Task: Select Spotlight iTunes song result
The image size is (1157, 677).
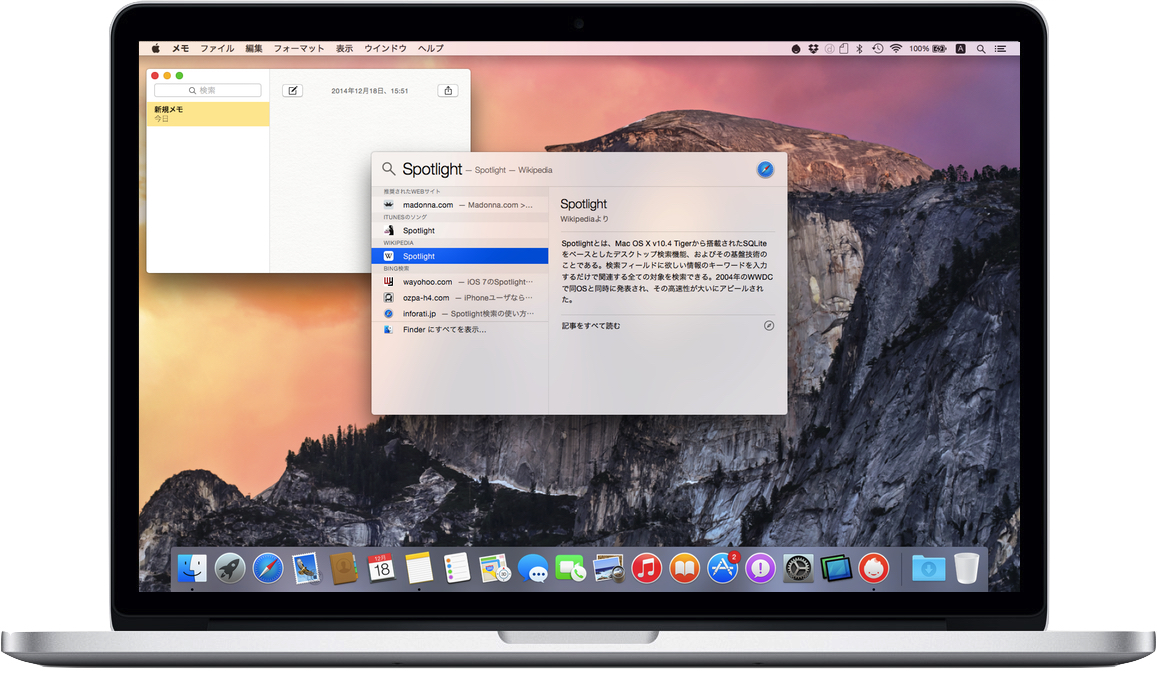Action: click(x=460, y=230)
